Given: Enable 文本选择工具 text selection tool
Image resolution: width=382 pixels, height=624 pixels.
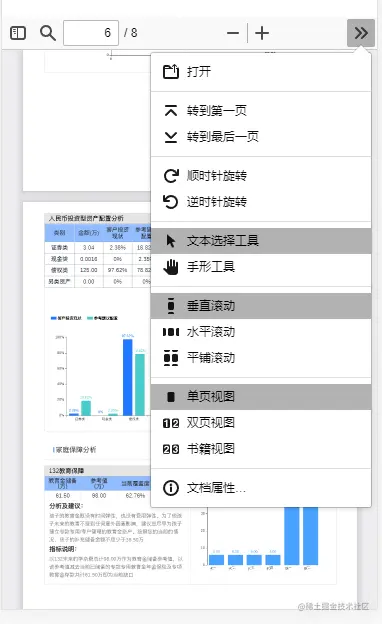Looking at the screenshot, I should point(261,241).
